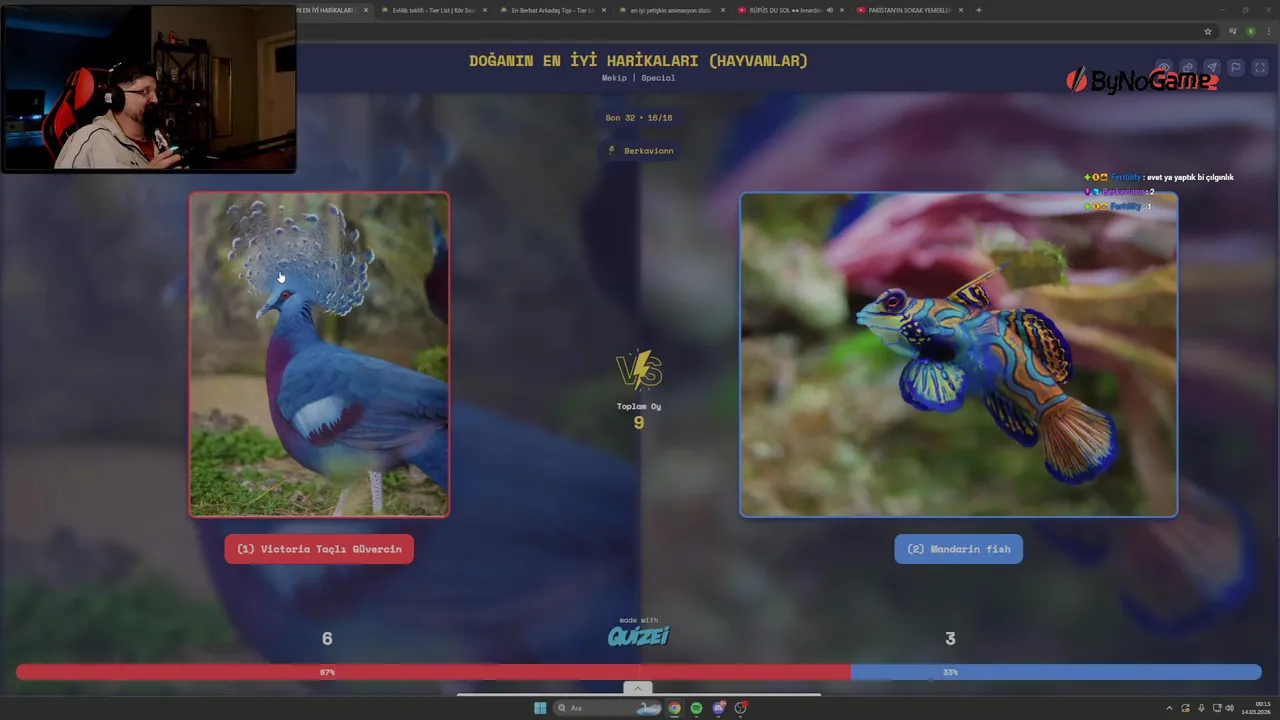Click the microphone icon in system tray
This screenshot has height=720, width=1280.
pos(1201,708)
